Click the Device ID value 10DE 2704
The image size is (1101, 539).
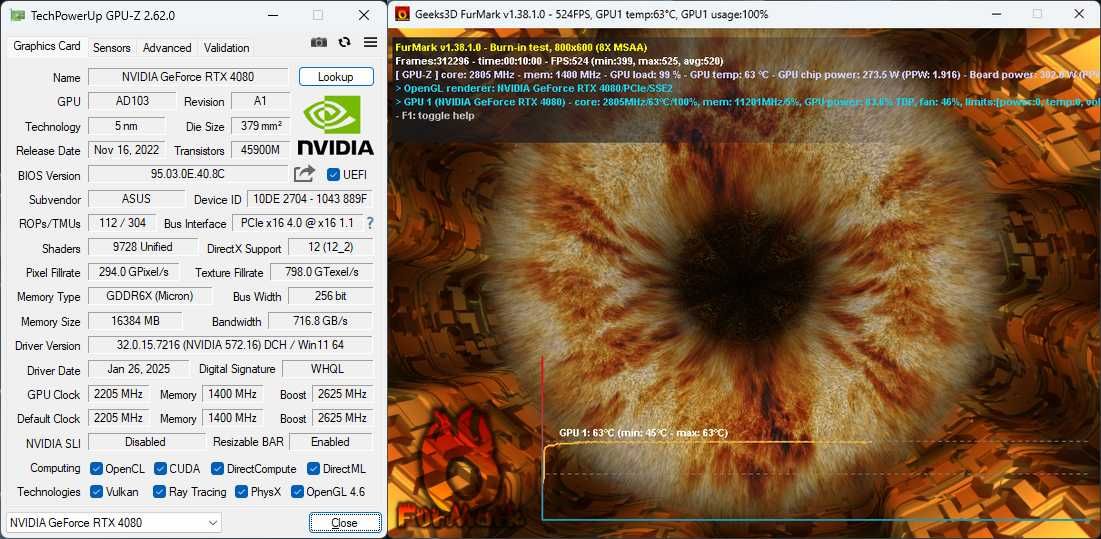pyautogui.click(x=310, y=199)
